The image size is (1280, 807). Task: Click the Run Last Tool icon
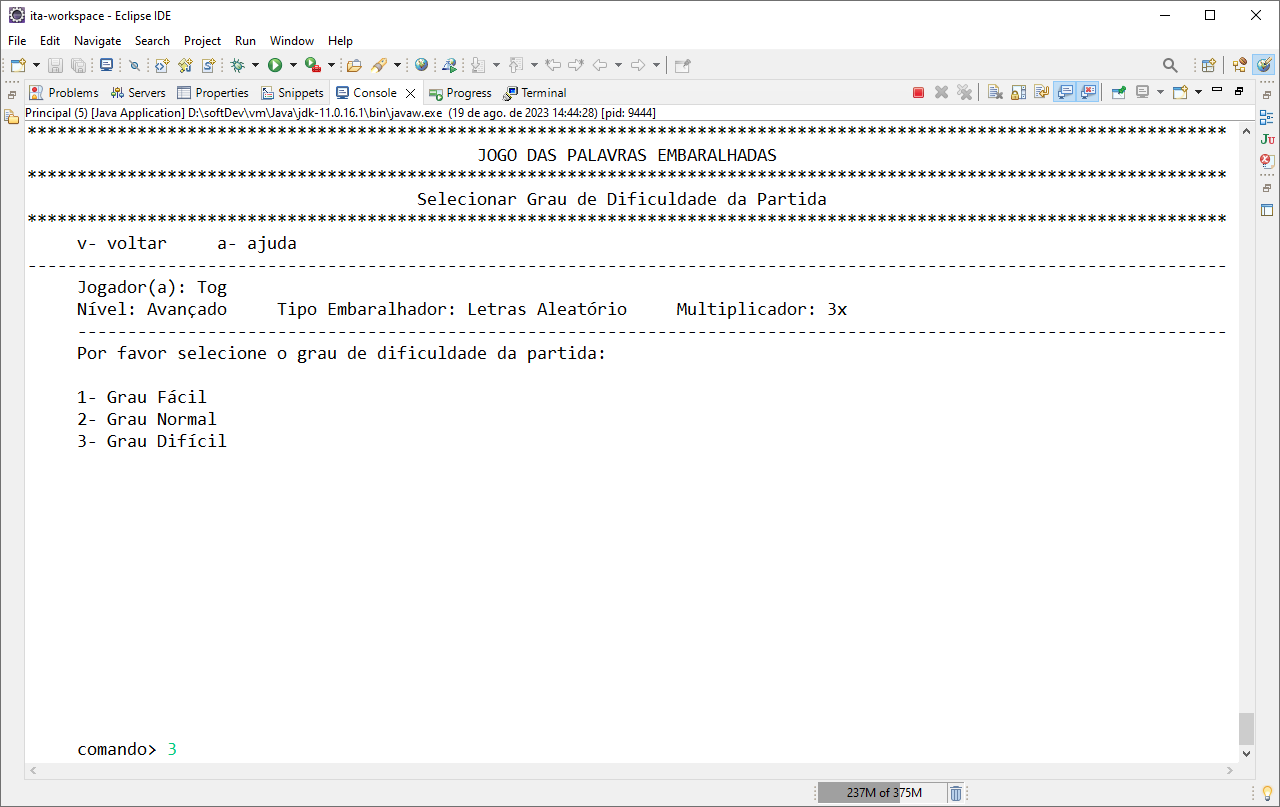click(312, 65)
